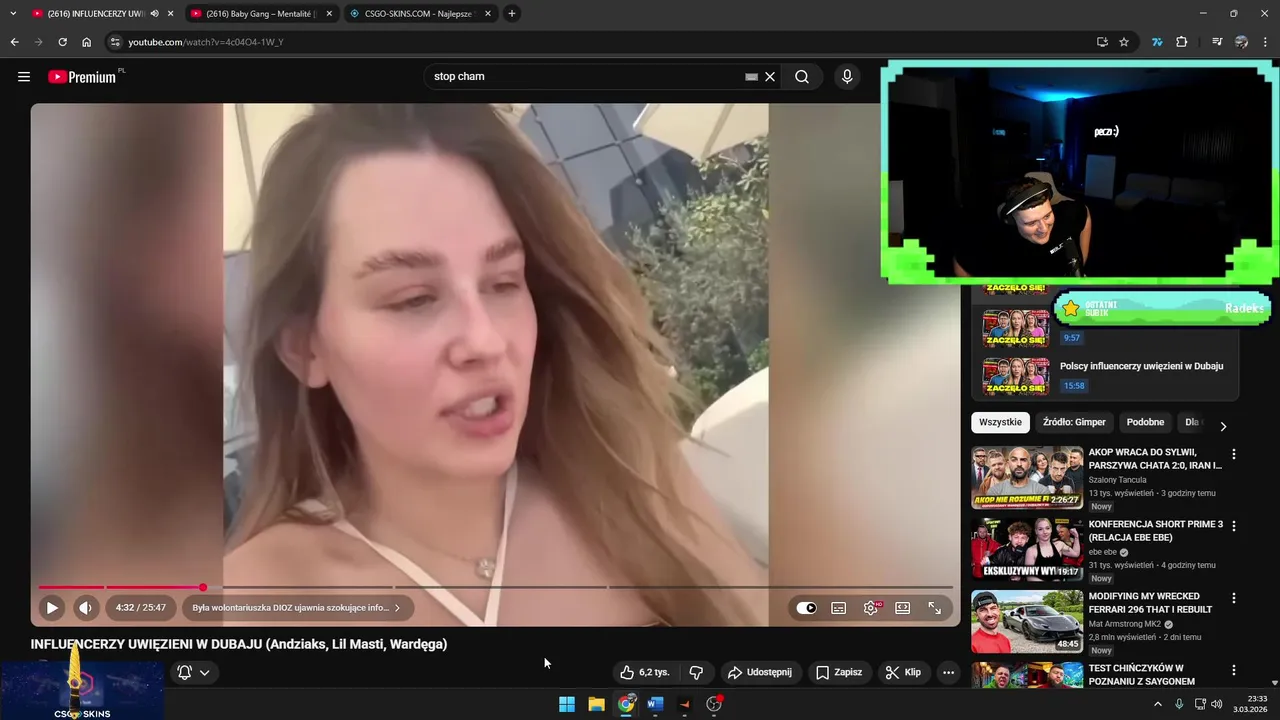Open Mat Armstrong MK2 channel link

tap(1125, 624)
